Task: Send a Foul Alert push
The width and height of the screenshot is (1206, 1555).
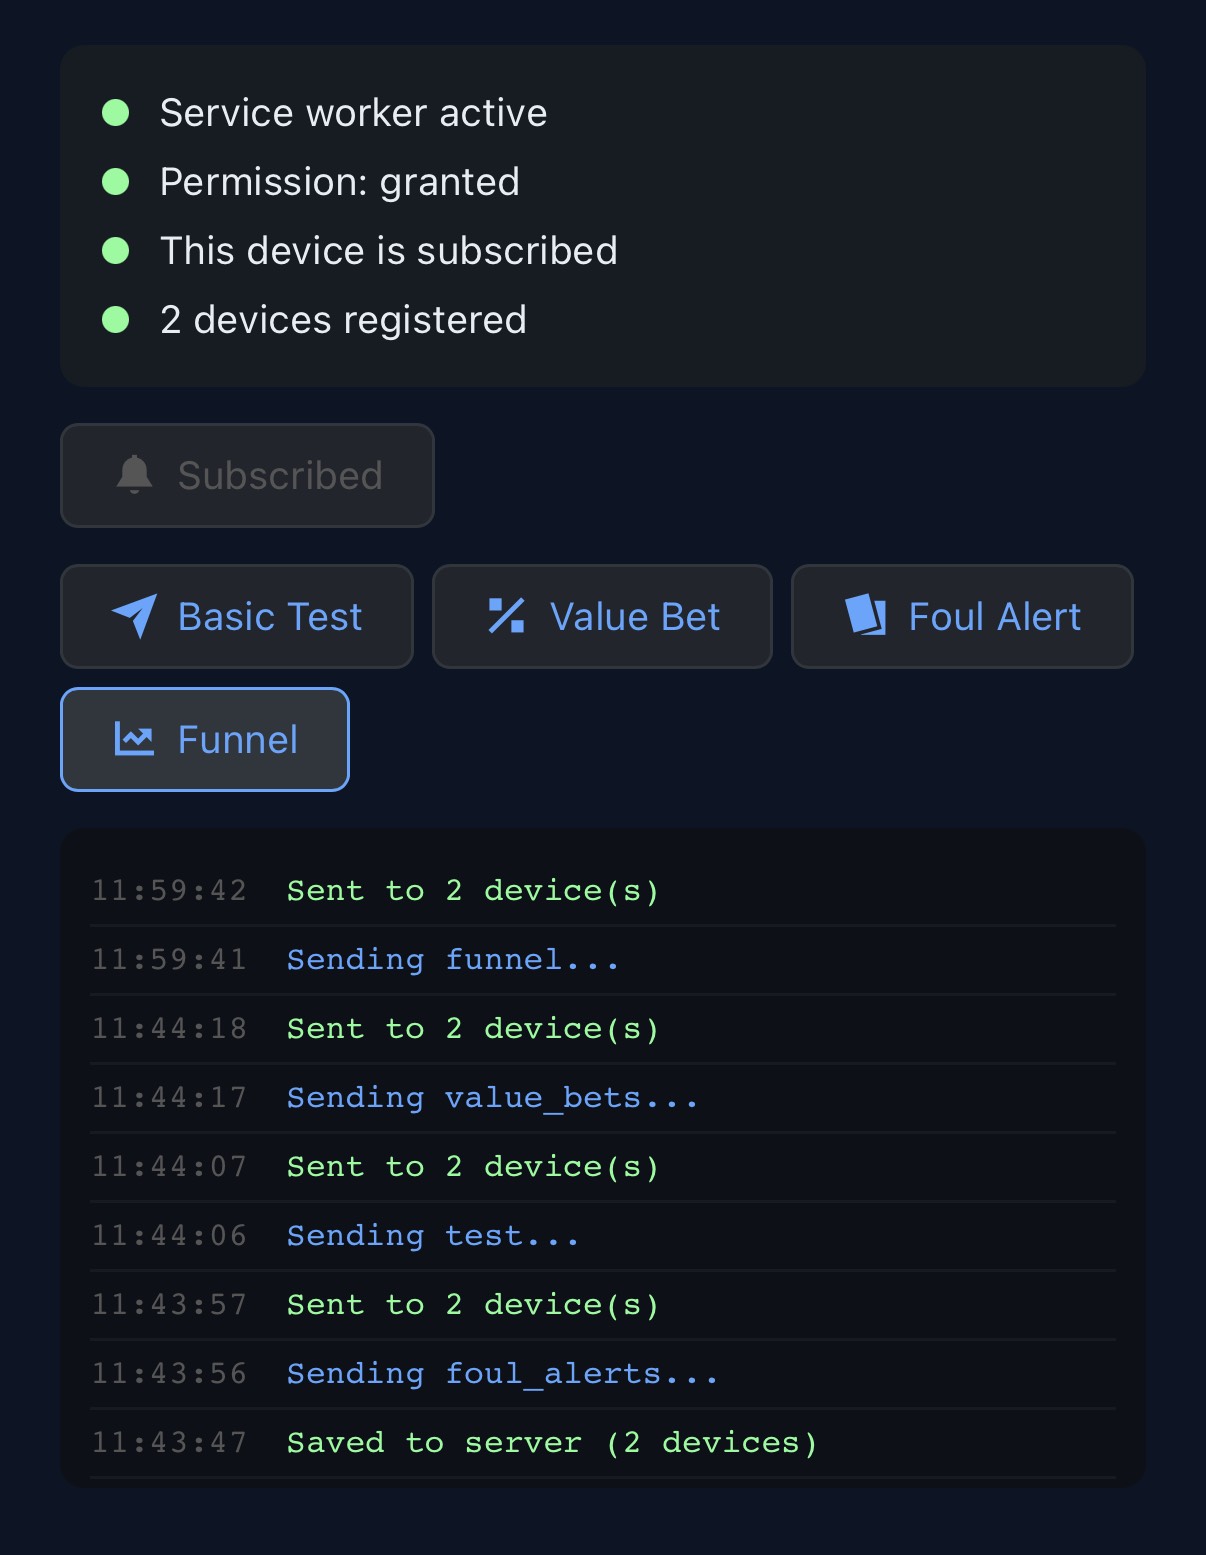Action: (x=961, y=616)
